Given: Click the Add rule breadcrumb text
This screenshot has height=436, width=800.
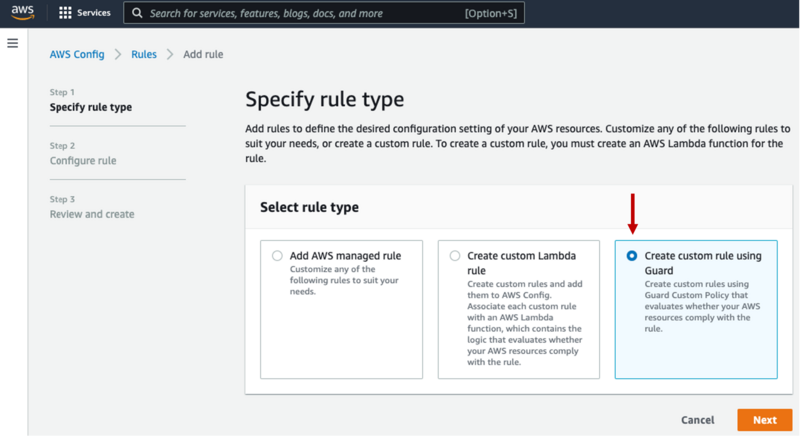Looking at the screenshot, I should [203, 54].
